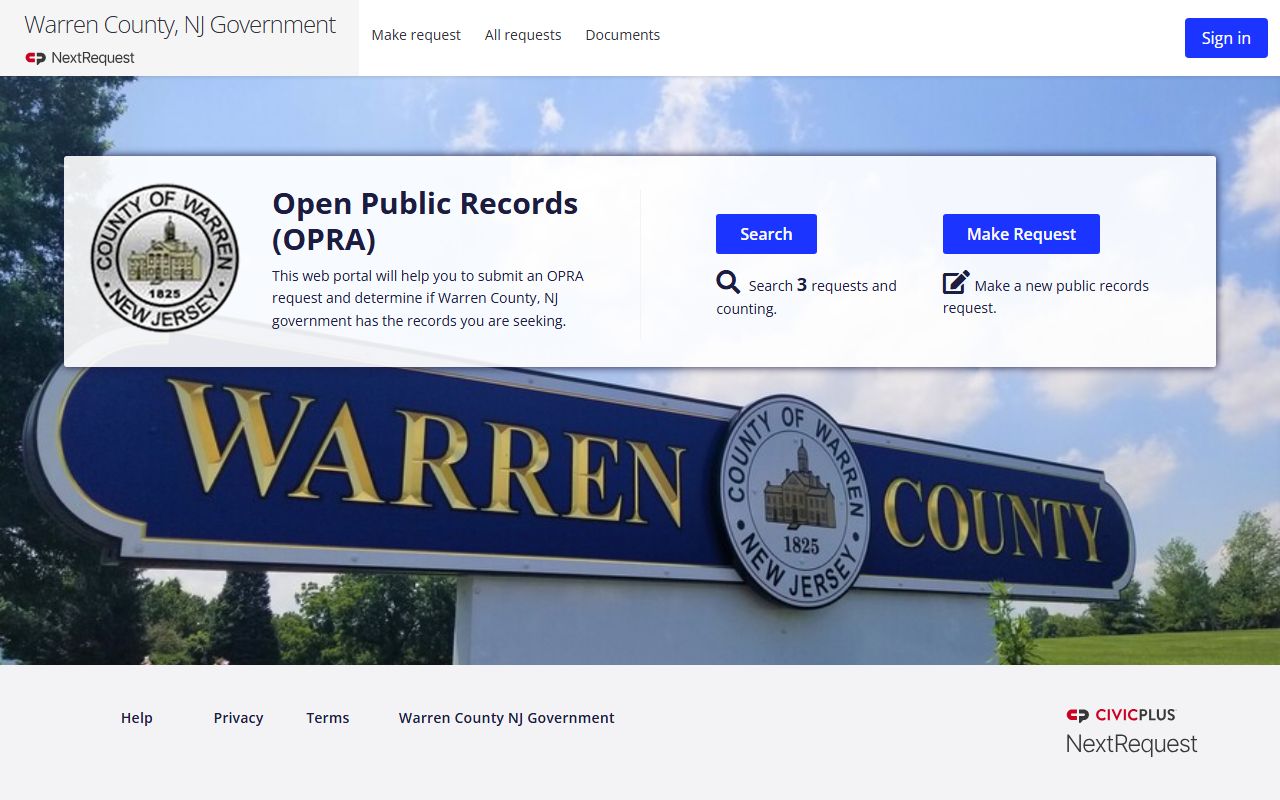
Task: Open the Help footer link
Action: (x=137, y=718)
